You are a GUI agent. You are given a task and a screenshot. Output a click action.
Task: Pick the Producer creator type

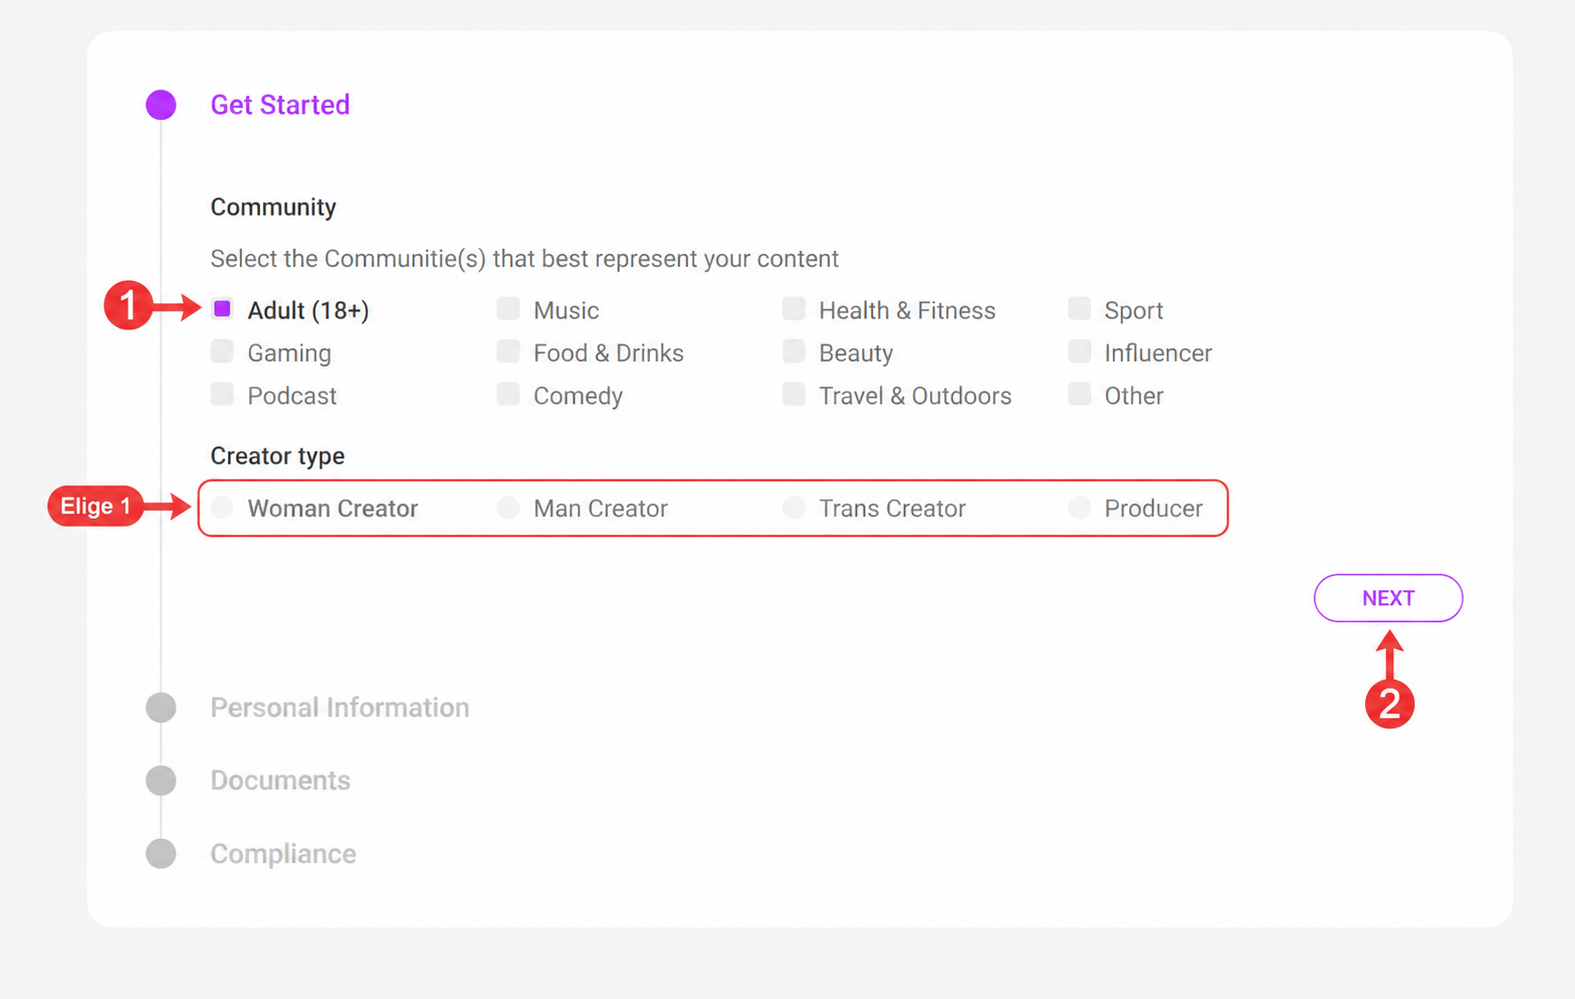[1079, 507]
